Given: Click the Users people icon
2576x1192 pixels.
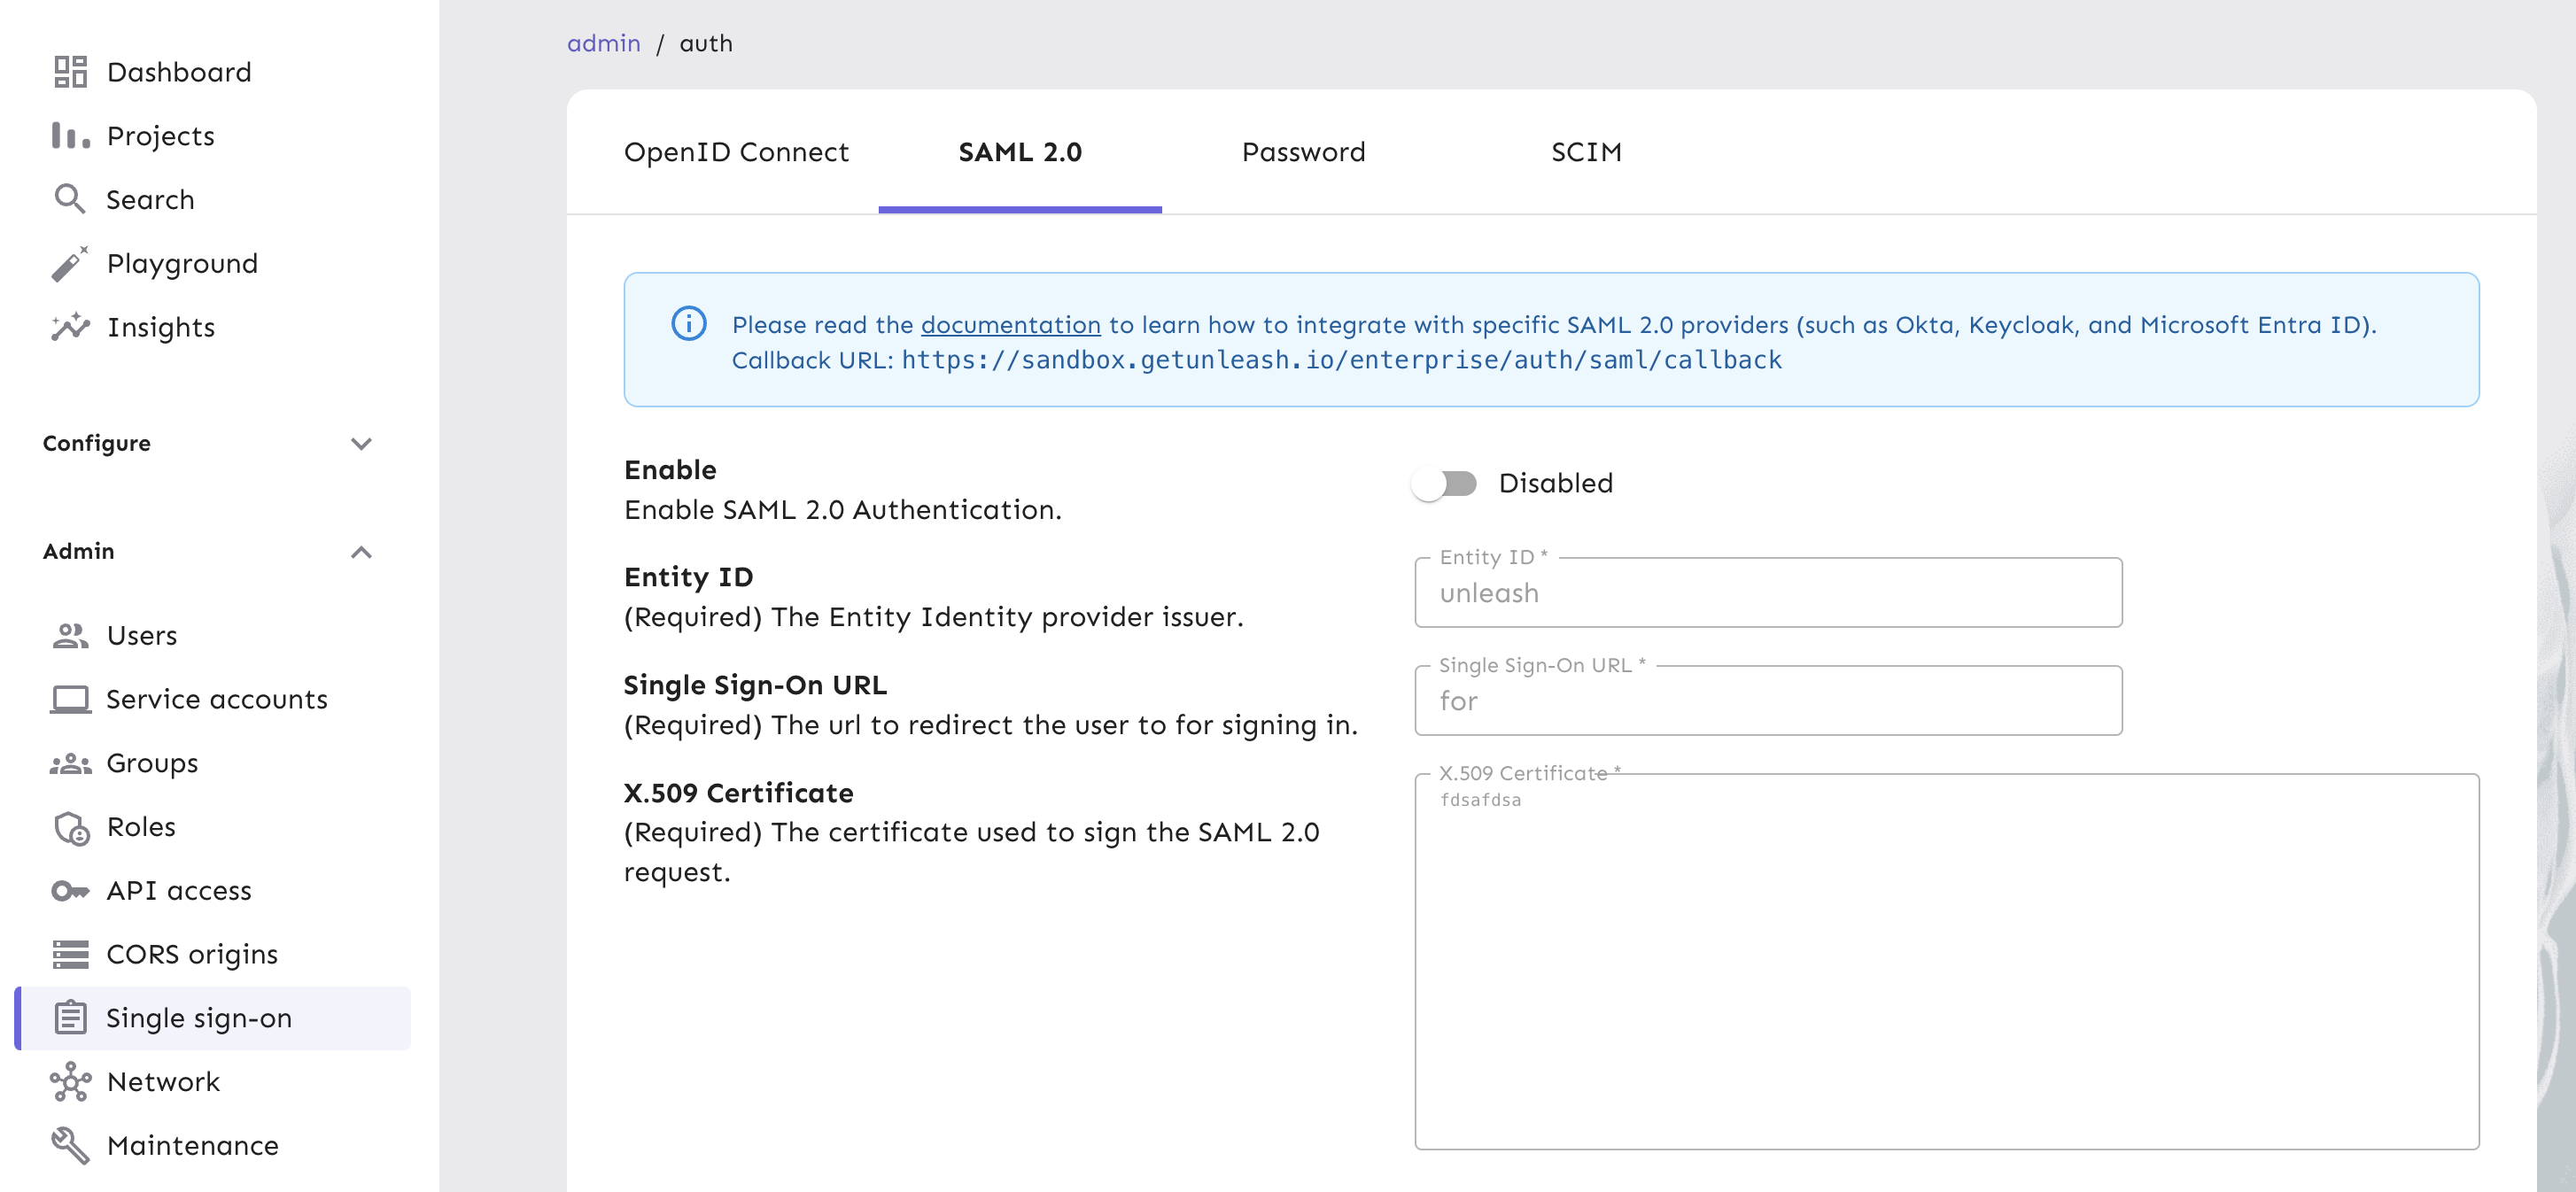Looking at the screenshot, I should [70, 635].
